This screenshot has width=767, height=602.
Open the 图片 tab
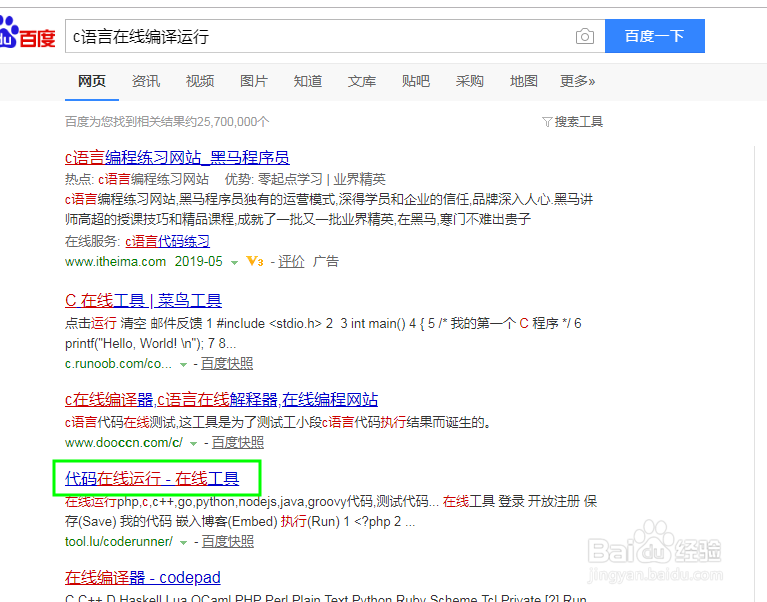click(254, 81)
